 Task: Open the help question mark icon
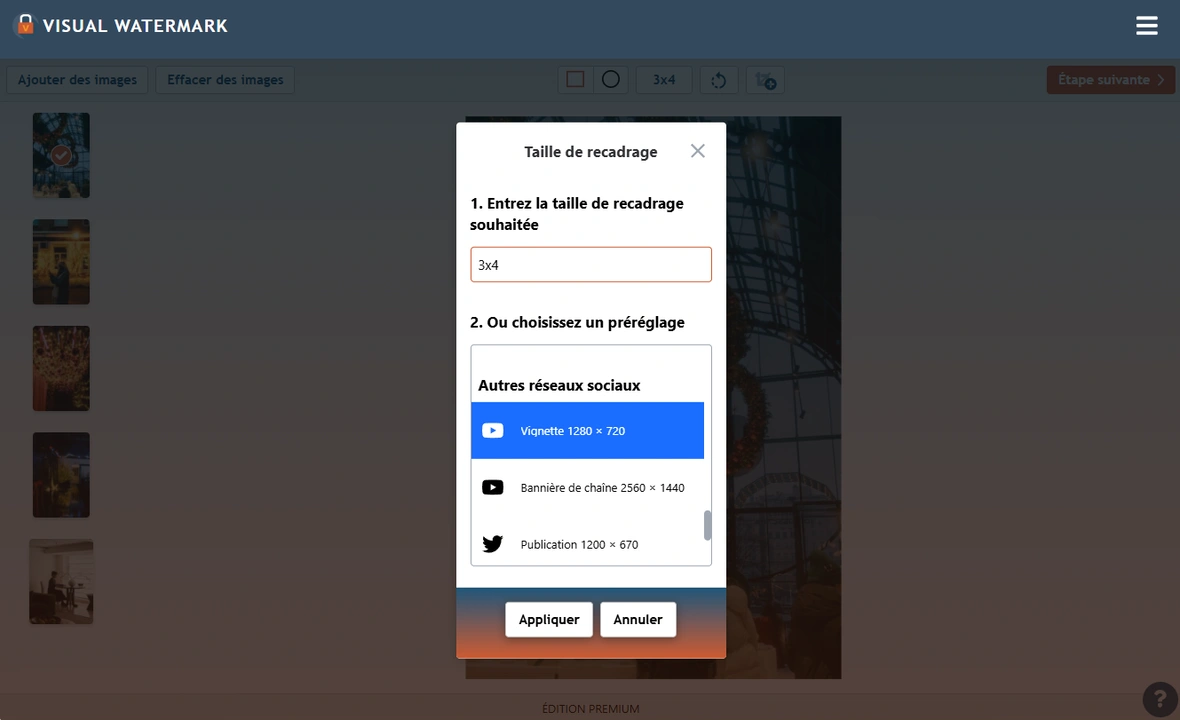pyautogui.click(x=1160, y=697)
